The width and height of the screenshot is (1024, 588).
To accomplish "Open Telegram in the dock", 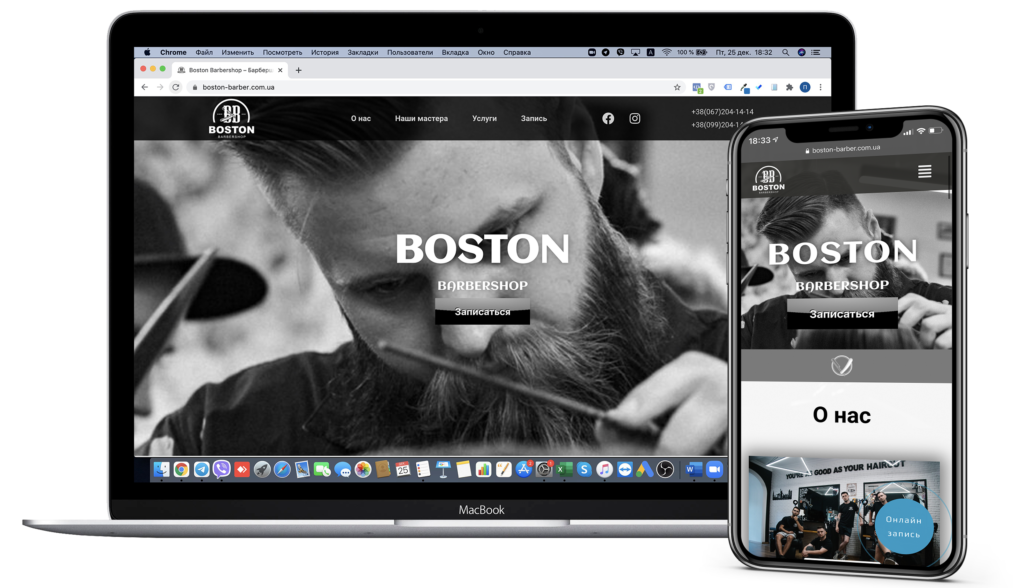I will coord(202,469).
